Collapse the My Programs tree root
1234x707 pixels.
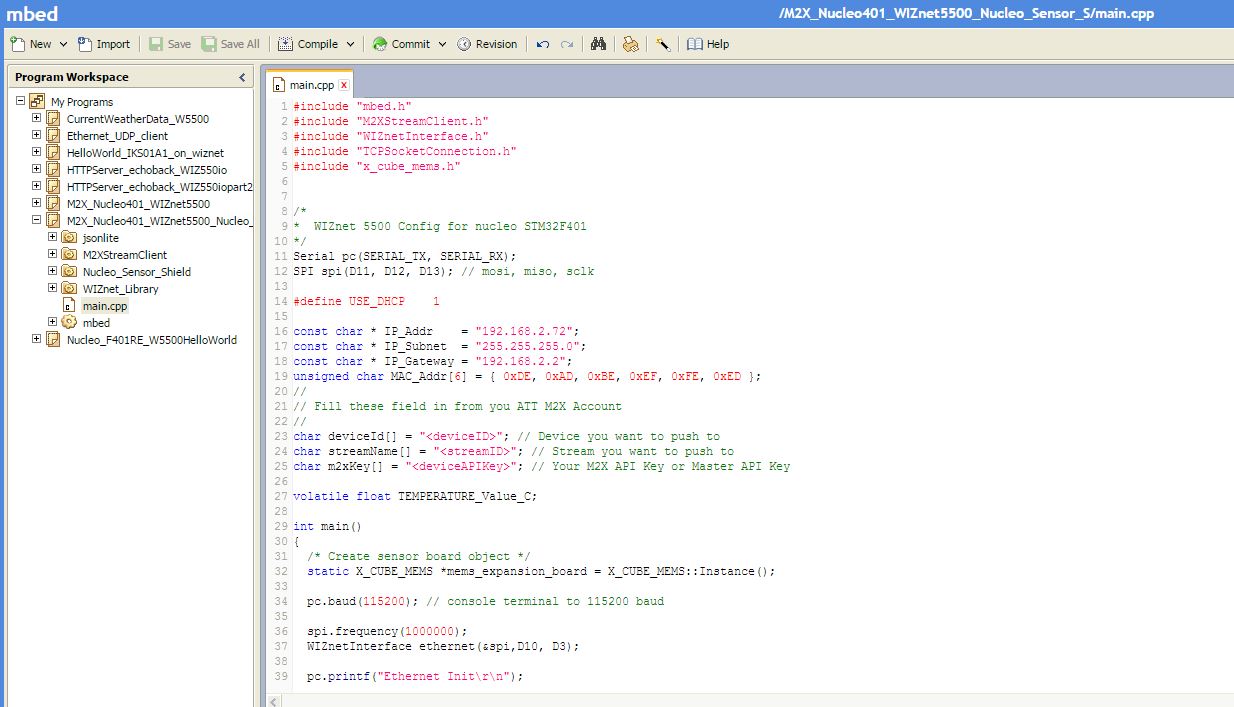21,101
